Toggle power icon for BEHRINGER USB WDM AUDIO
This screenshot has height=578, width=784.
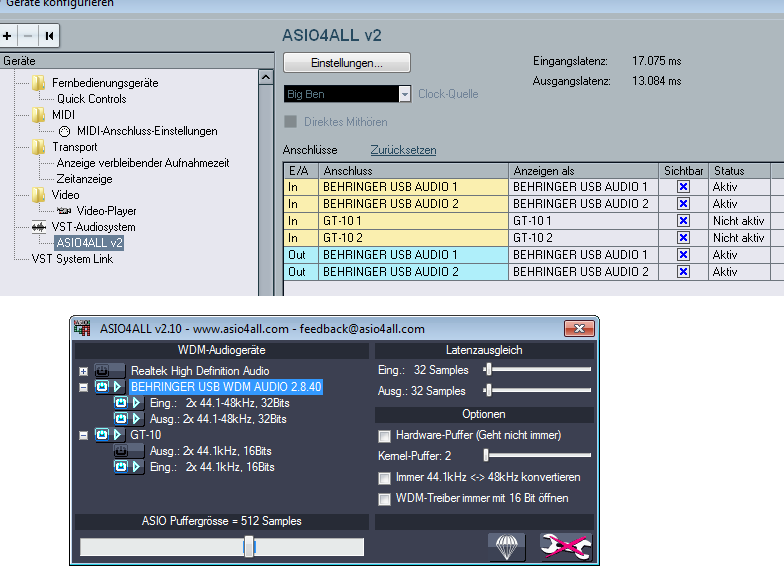tap(102, 386)
